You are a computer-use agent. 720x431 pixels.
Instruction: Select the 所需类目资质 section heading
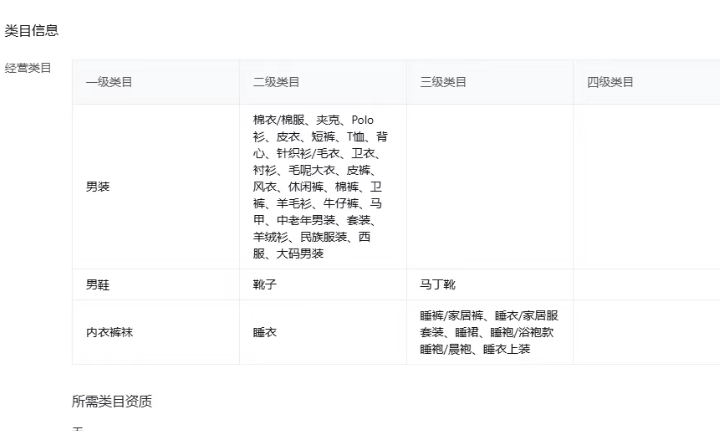click(112, 402)
